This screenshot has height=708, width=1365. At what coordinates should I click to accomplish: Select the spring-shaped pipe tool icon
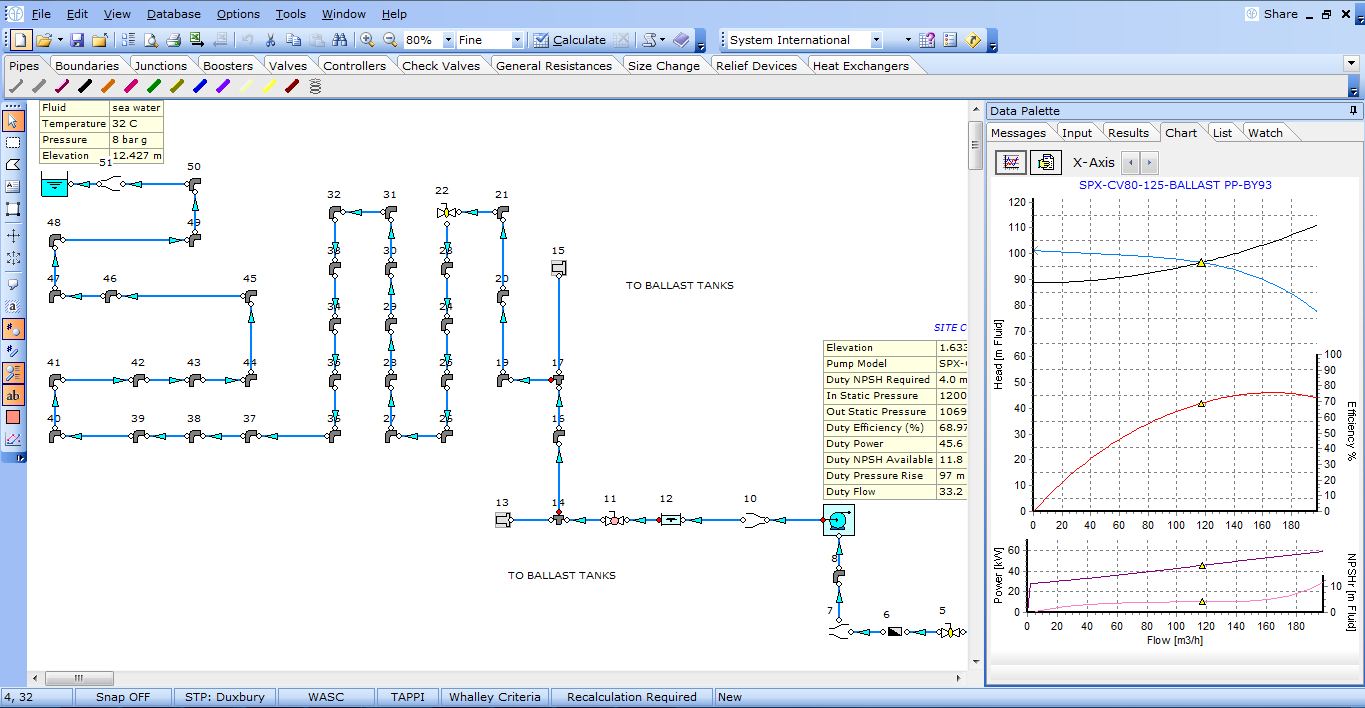coord(315,87)
